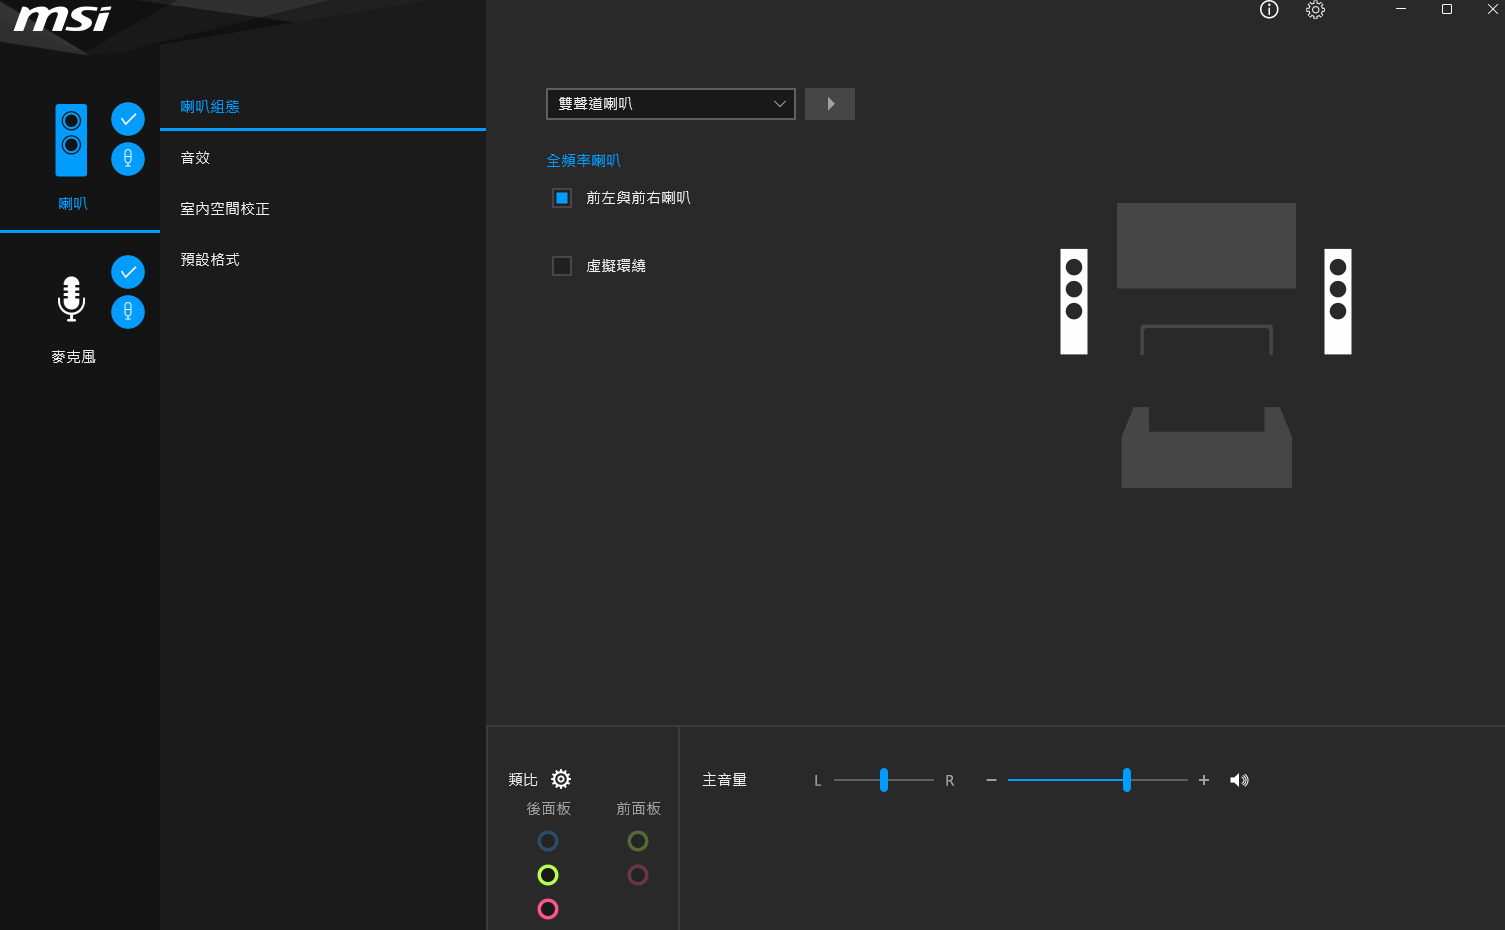Switch to the 音效 tab
The width and height of the screenshot is (1505, 930).
point(195,157)
